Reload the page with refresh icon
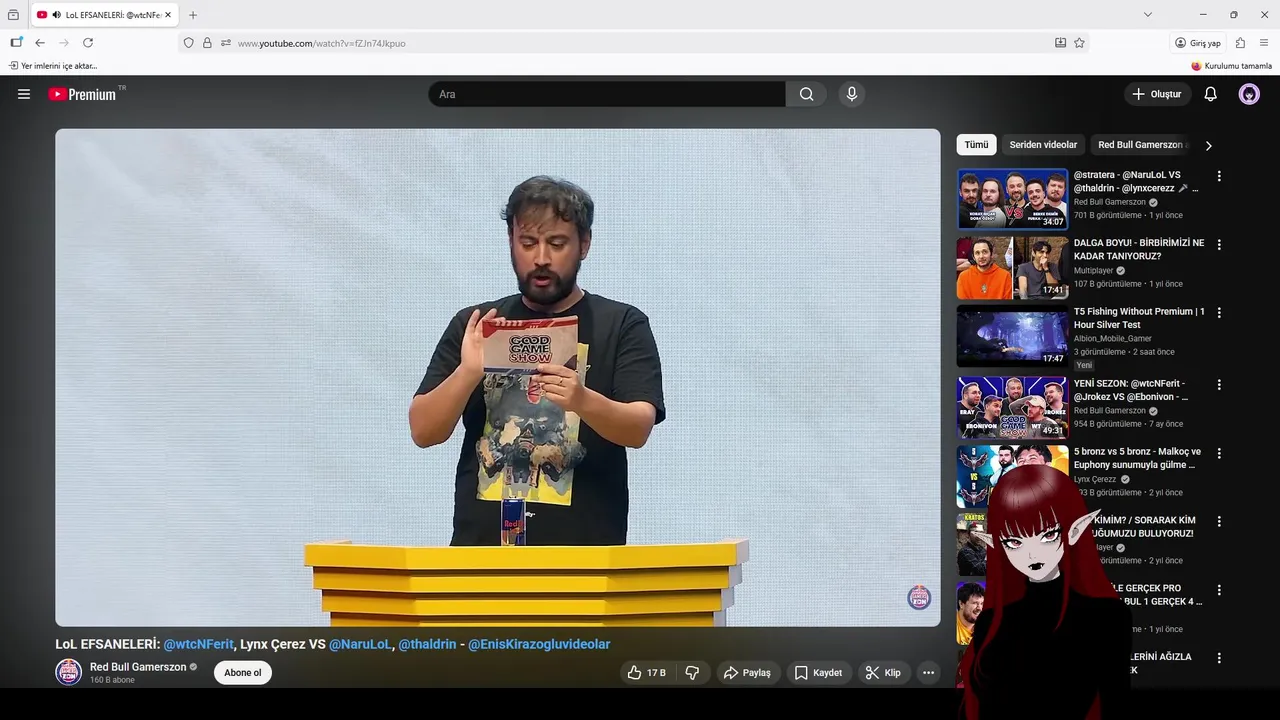 [x=88, y=43]
